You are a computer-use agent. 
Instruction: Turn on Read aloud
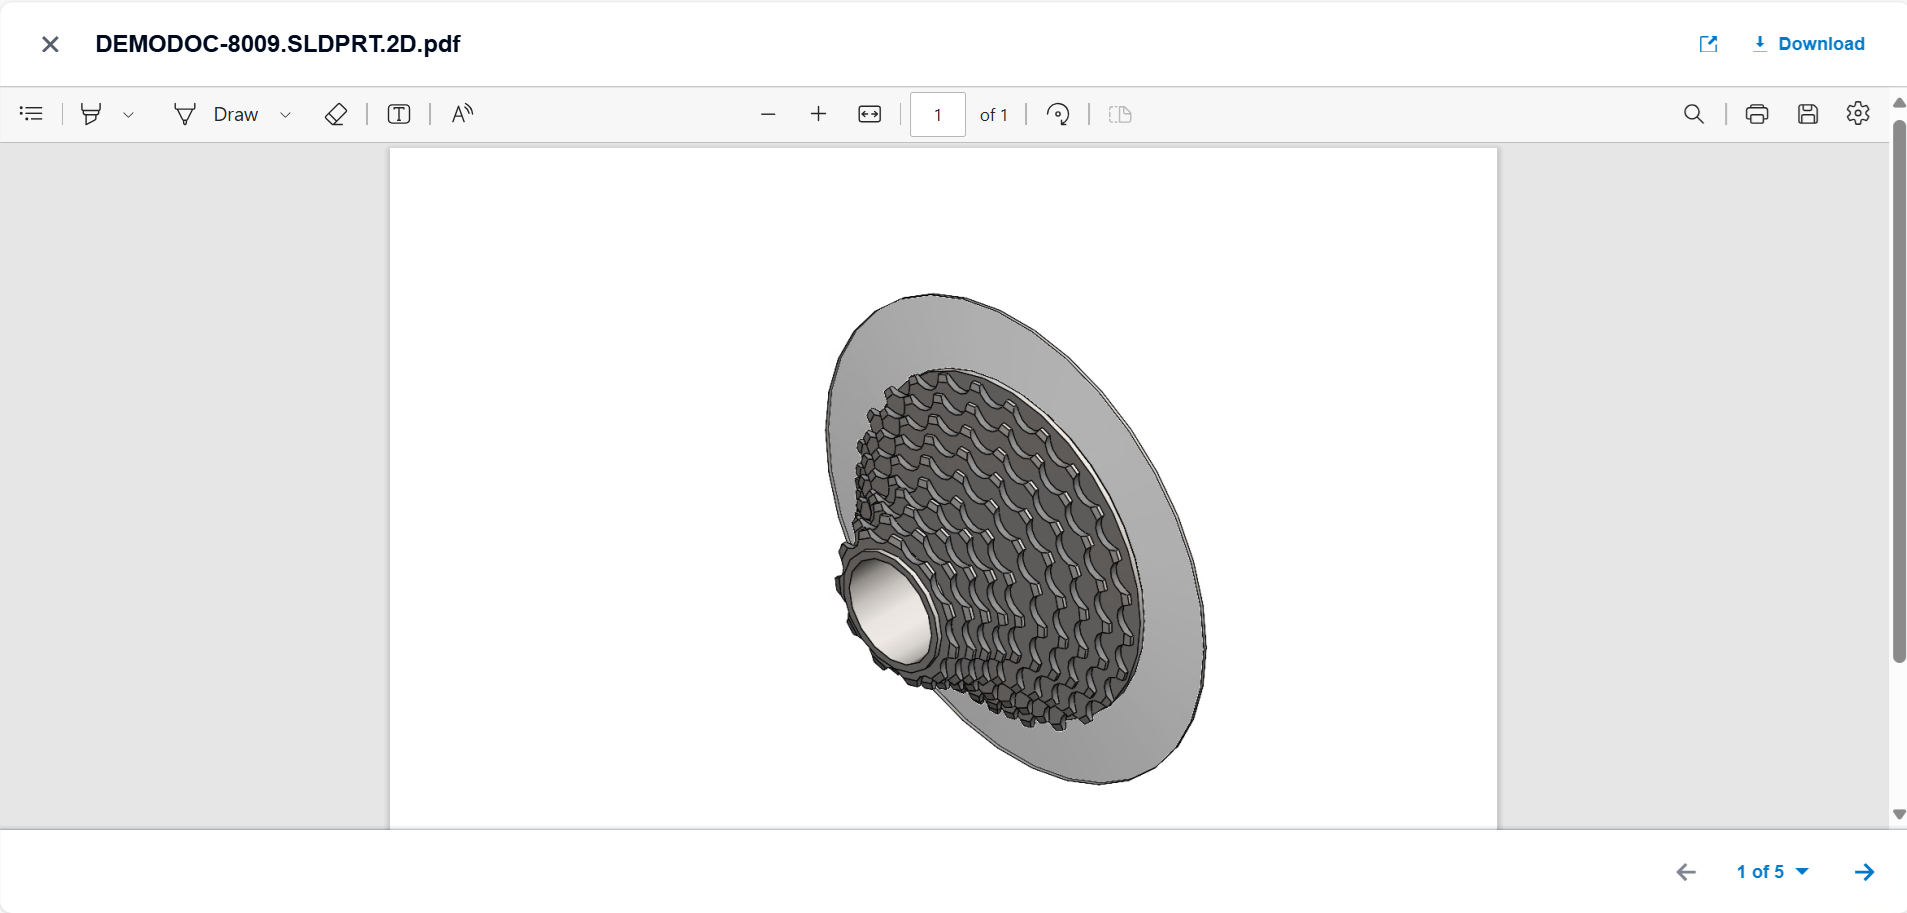coord(462,114)
